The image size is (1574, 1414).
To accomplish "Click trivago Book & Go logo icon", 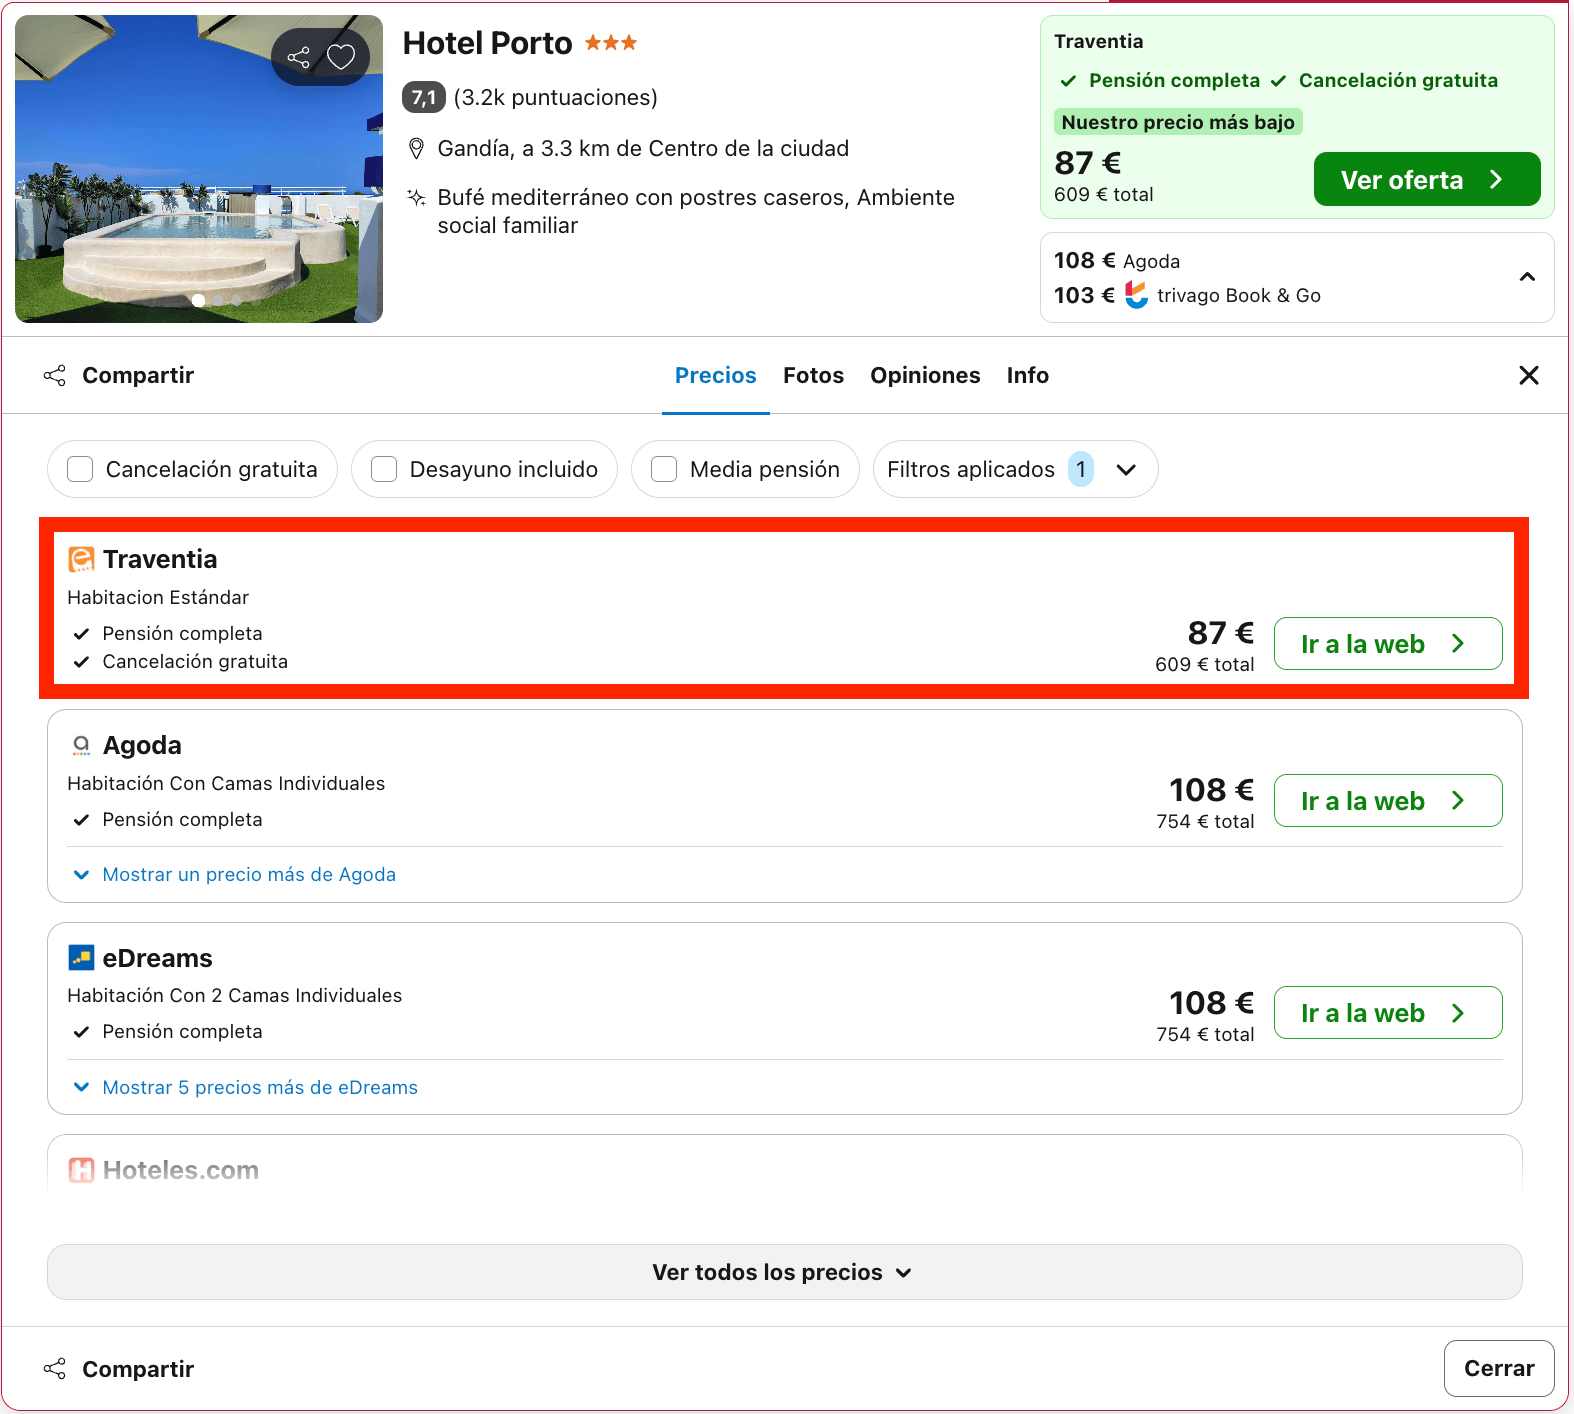I will click(1136, 295).
